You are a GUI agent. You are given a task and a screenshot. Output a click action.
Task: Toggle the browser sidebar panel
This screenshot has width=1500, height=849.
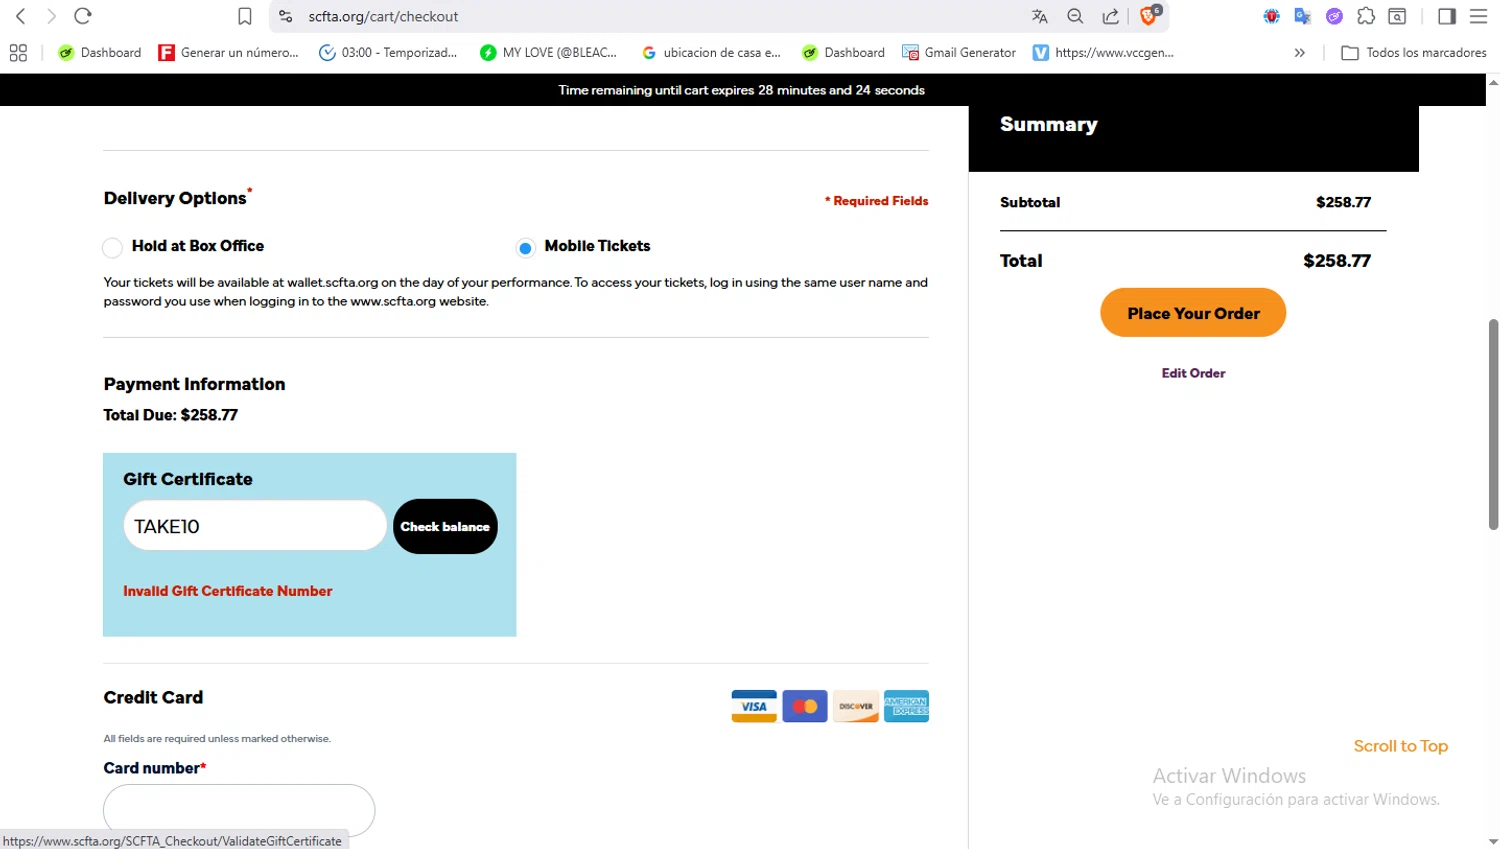[1447, 16]
